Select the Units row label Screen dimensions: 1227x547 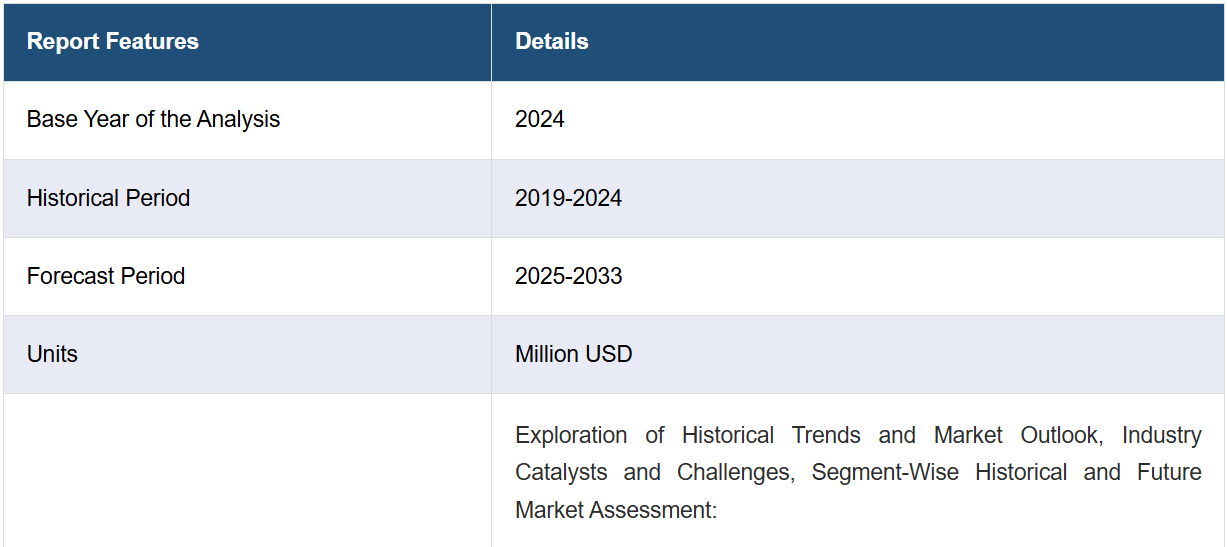(x=52, y=354)
